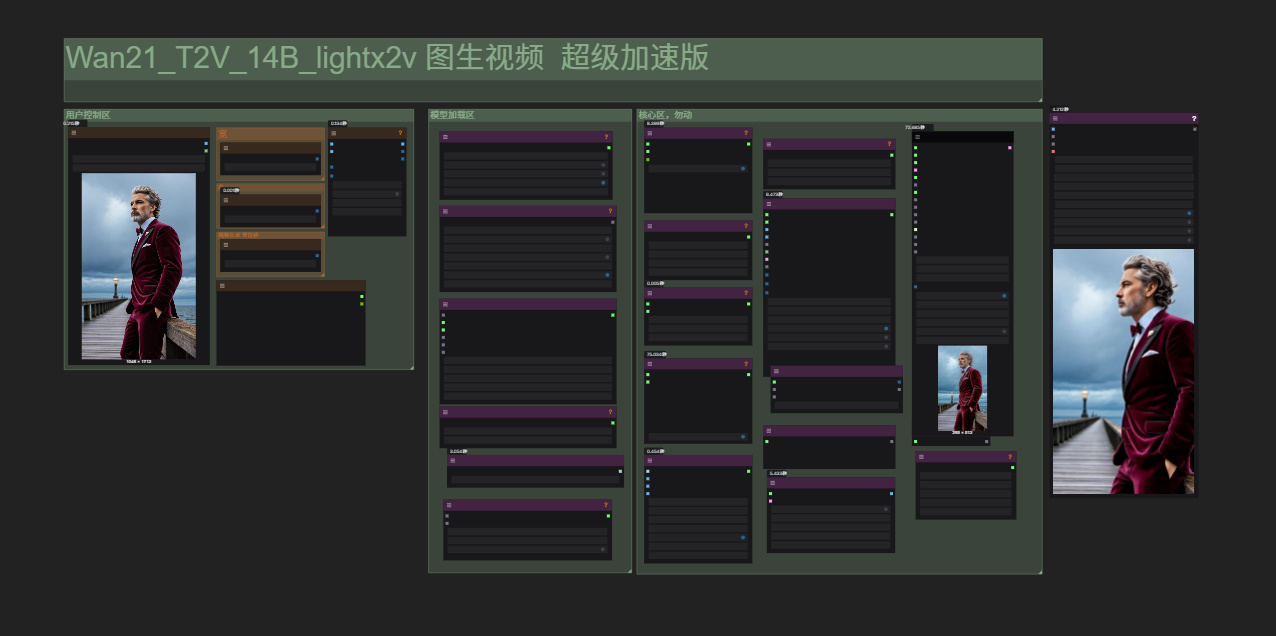Open help on the far-right output preview node
Viewport: 1276px width, 636px height.
(1194, 118)
